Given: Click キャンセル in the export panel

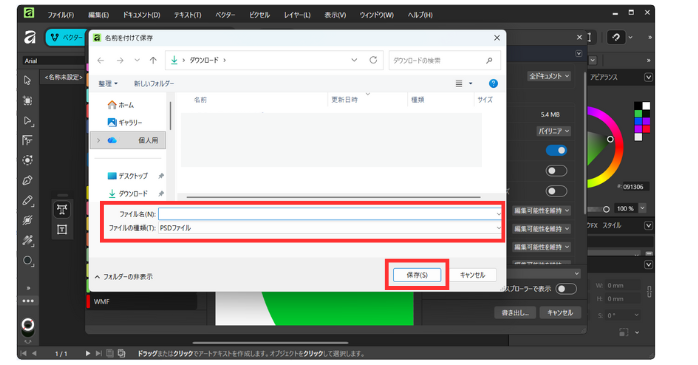Looking at the screenshot, I should pos(560,313).
